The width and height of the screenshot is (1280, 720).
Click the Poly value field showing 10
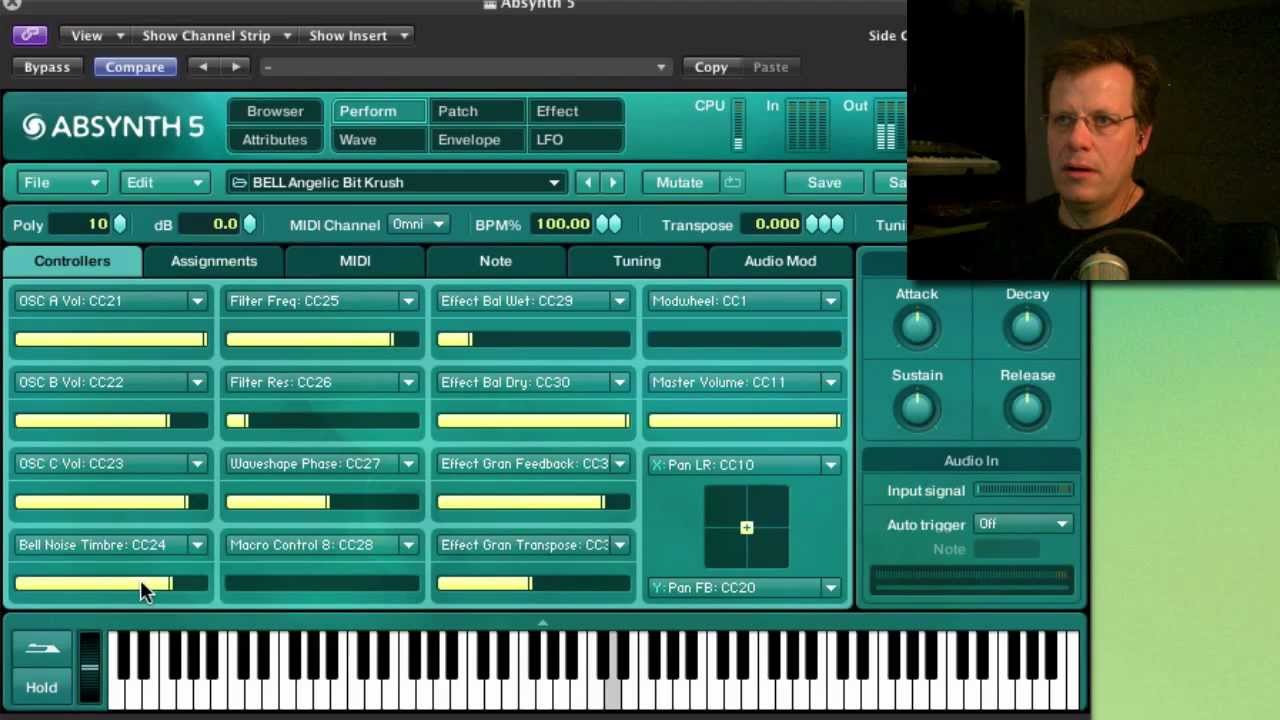[80, 224]
